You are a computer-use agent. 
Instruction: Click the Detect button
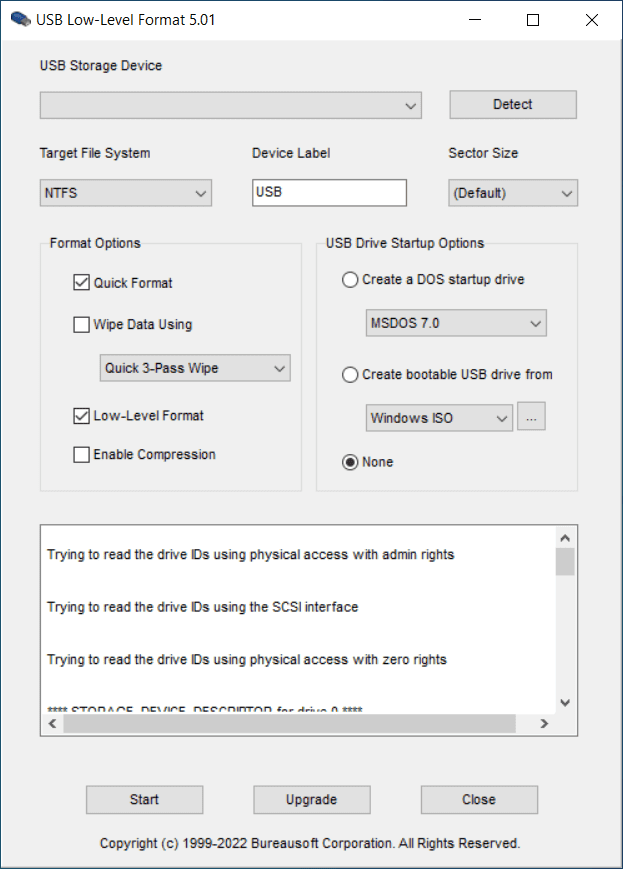(513, 104)
